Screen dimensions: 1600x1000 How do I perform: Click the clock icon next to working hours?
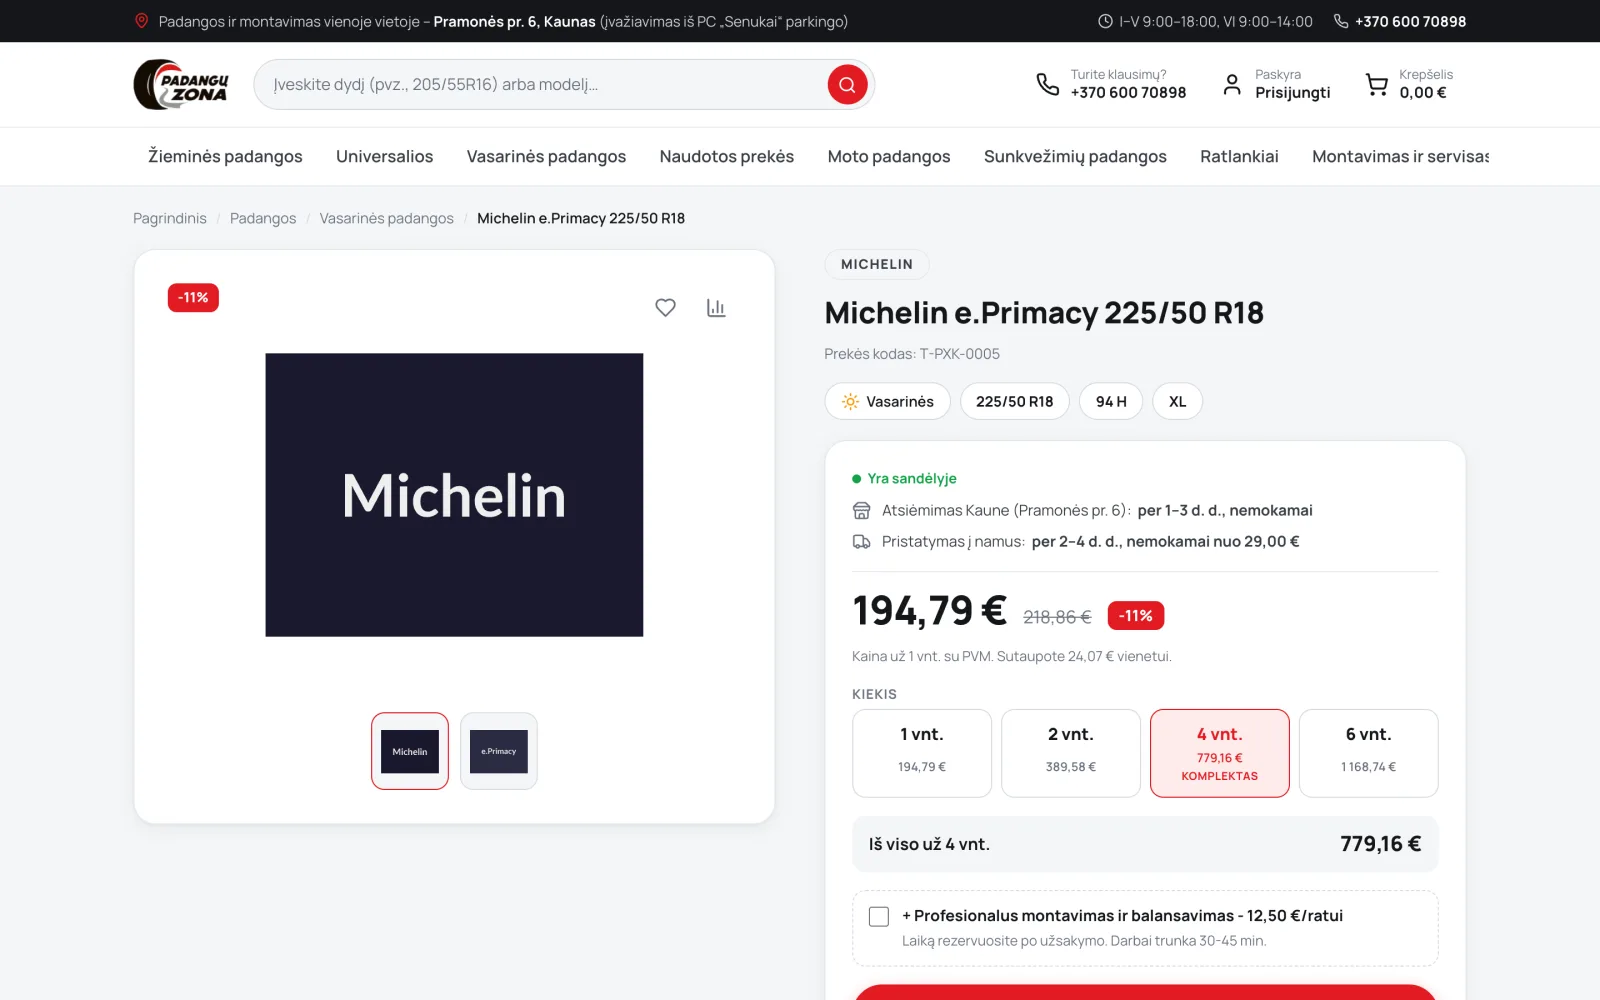pos(1105,21)
